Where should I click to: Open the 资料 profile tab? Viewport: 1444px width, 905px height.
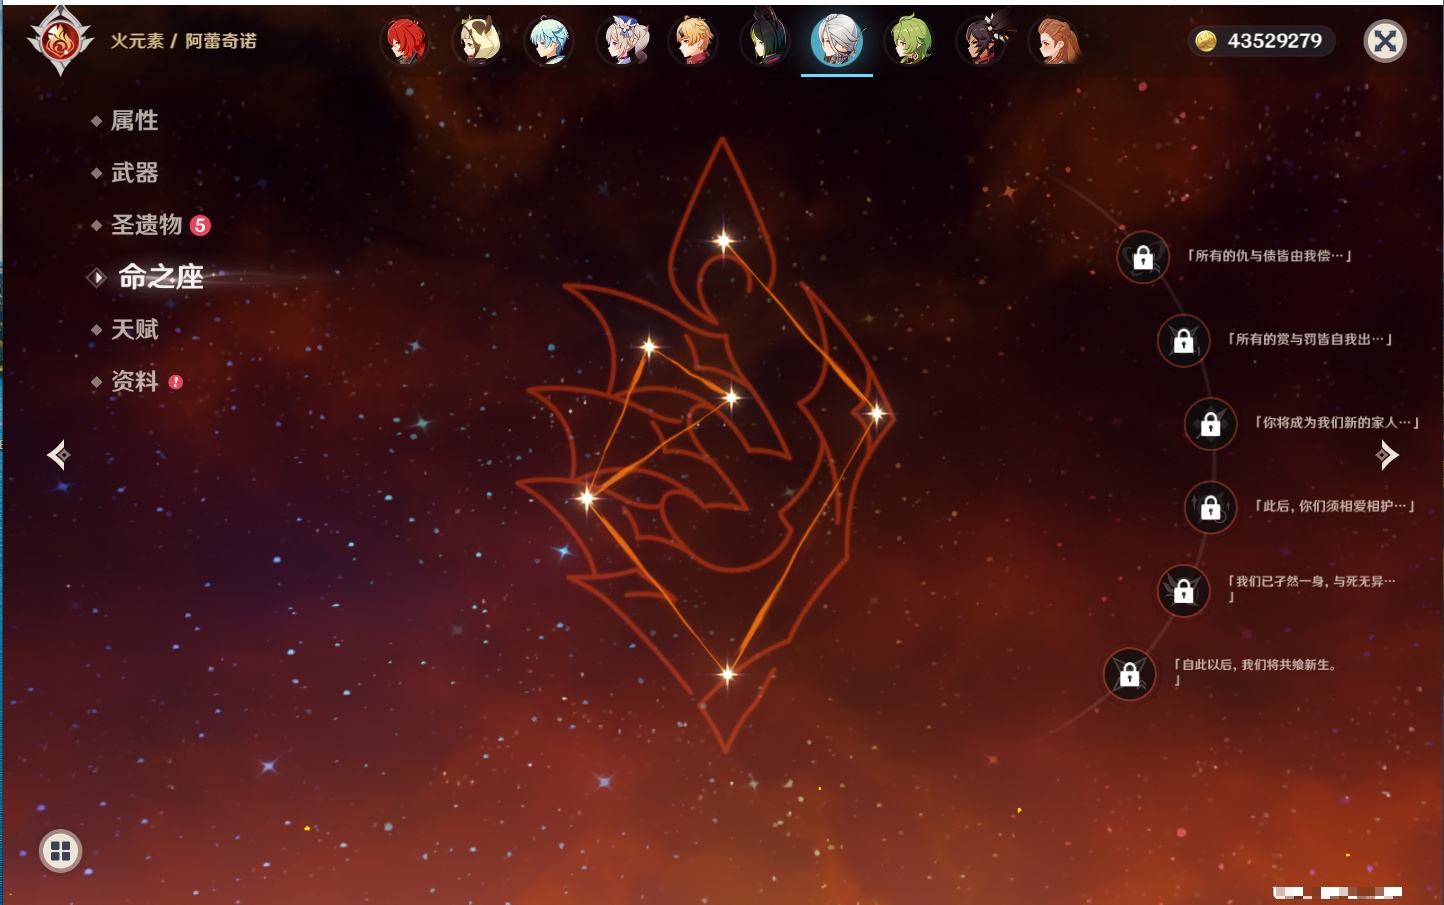point(134,381)
